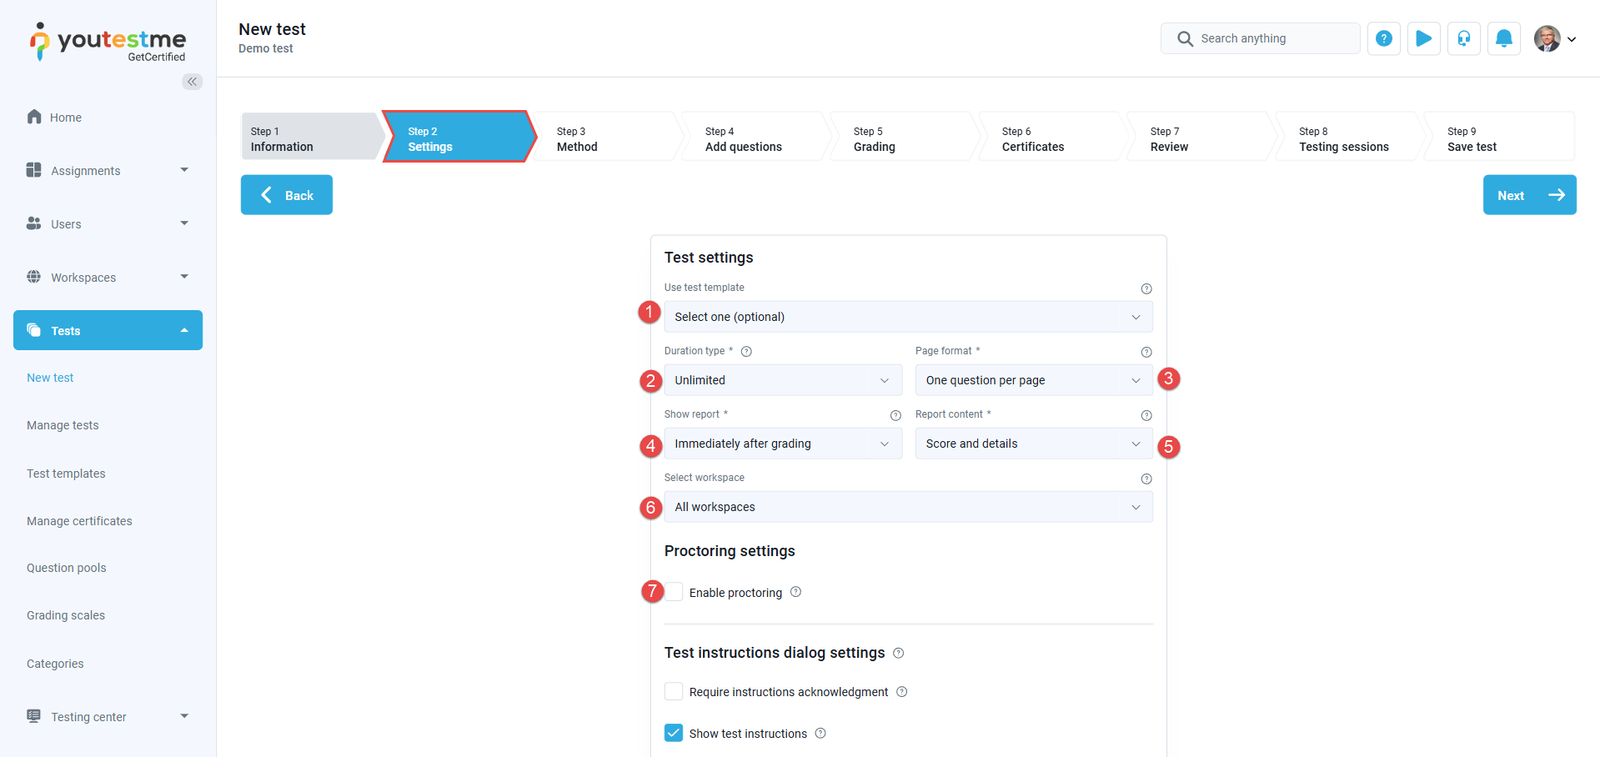Collapse the sidebar with double-chevron icon

[x=192, y=82]
